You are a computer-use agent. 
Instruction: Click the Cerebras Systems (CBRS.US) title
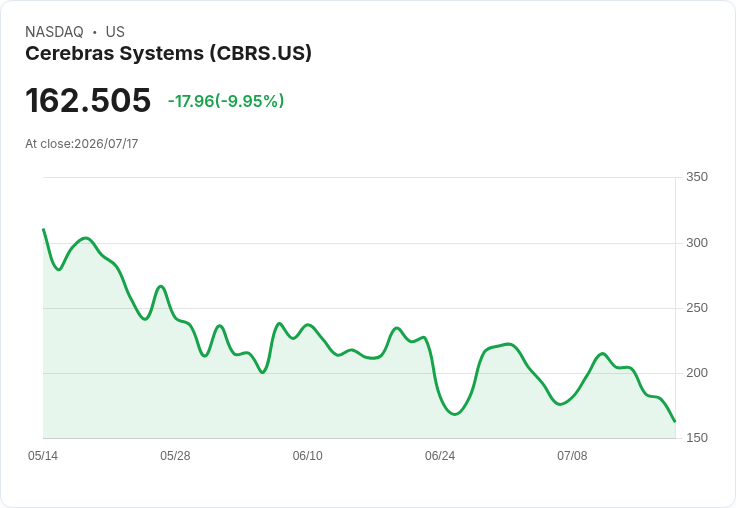pos(169,53)
